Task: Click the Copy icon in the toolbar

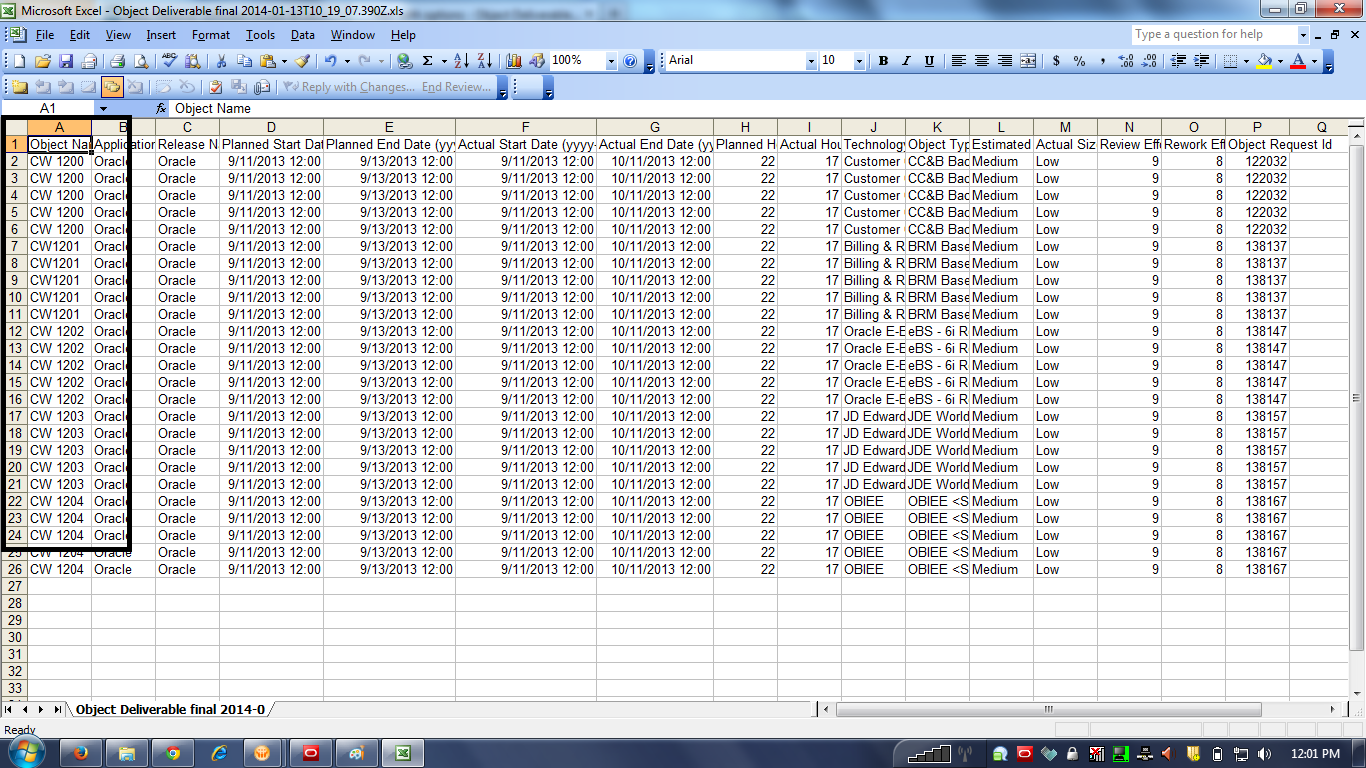Action: point(244,61)
